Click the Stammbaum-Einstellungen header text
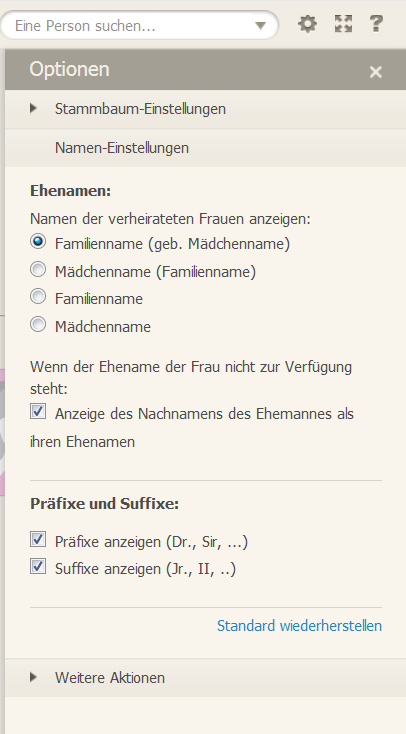This screenshot has height=734, width=406. click(140, 109)
